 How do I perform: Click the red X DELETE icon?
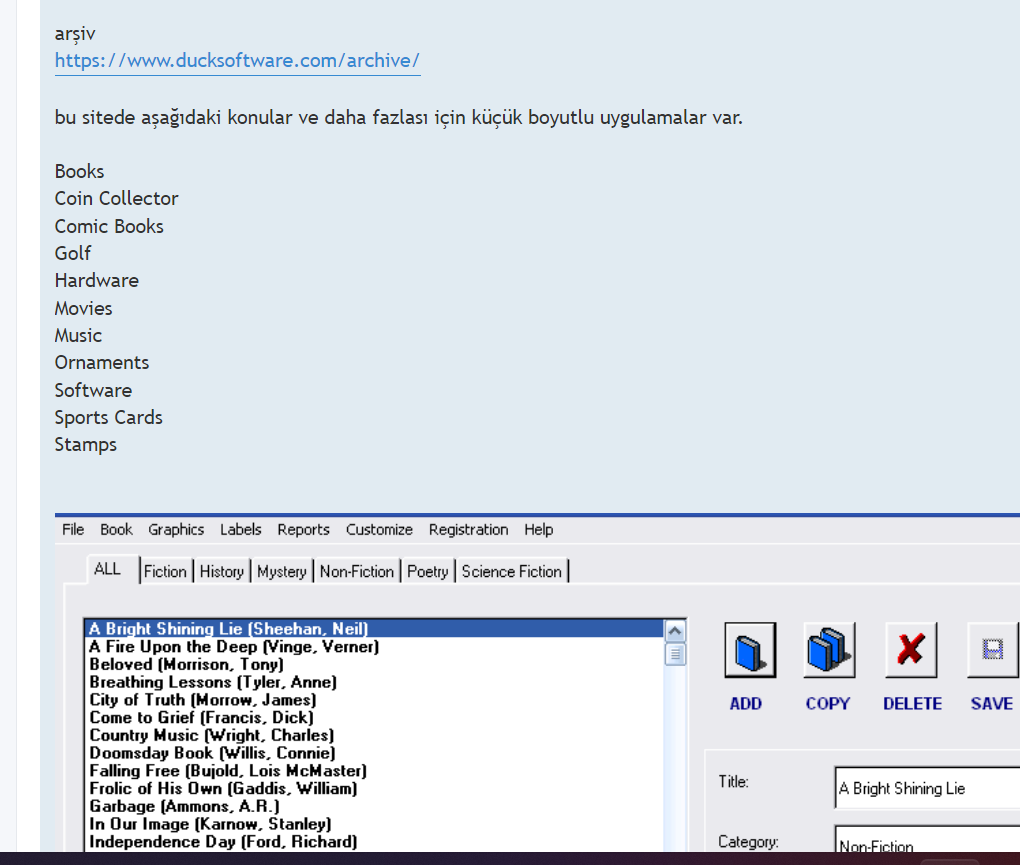[911, 650]
